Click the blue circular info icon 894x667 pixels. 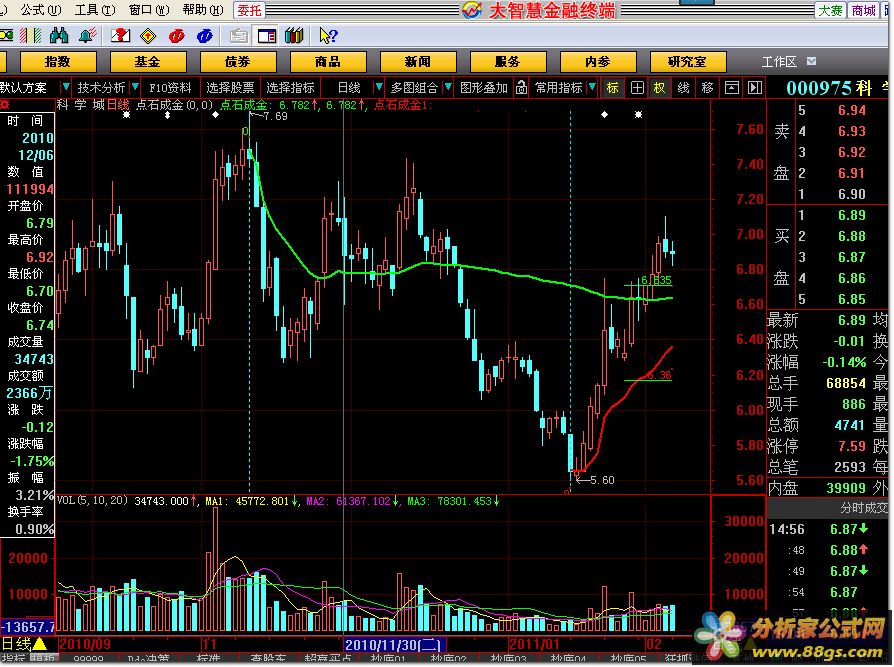204,36
